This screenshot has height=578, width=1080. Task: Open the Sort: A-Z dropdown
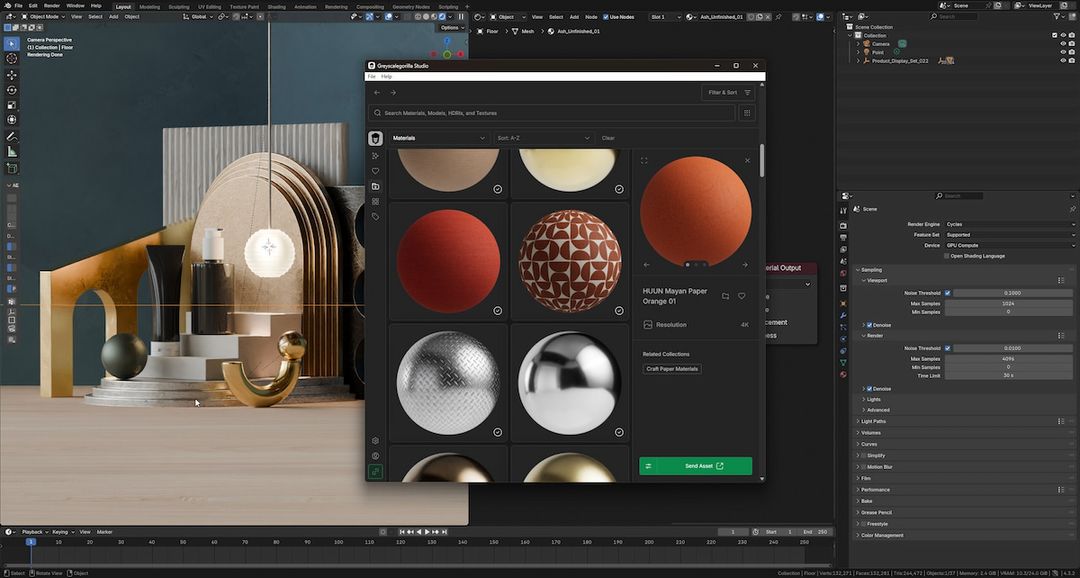545,138
